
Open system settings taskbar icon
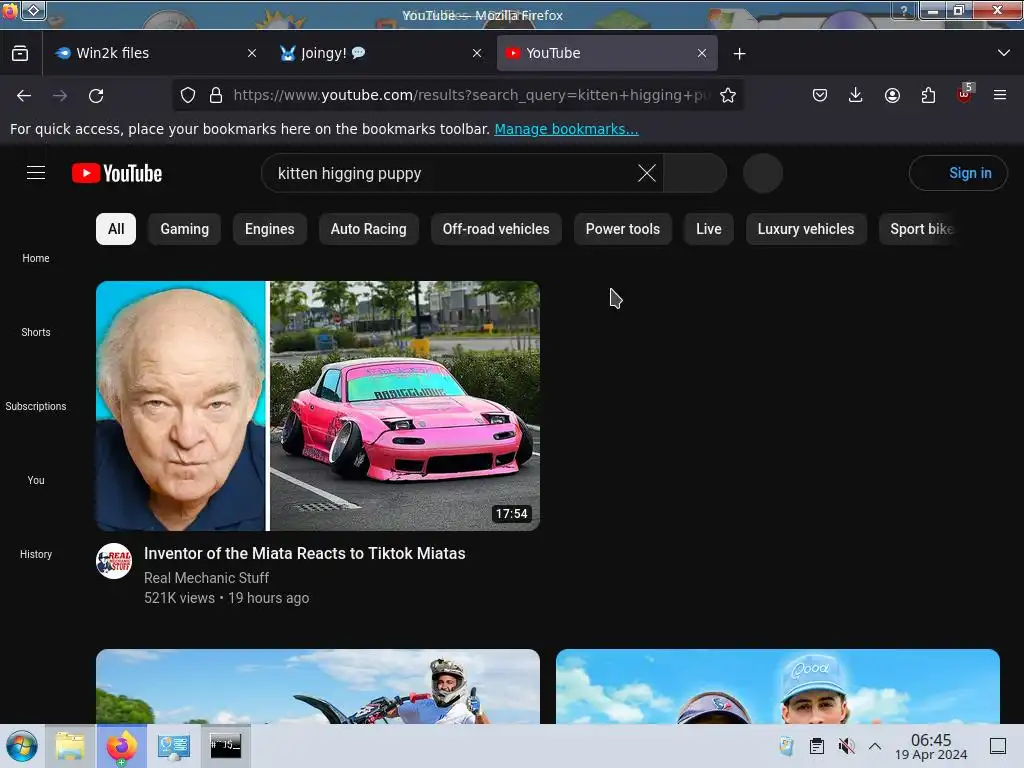[174, 746]
